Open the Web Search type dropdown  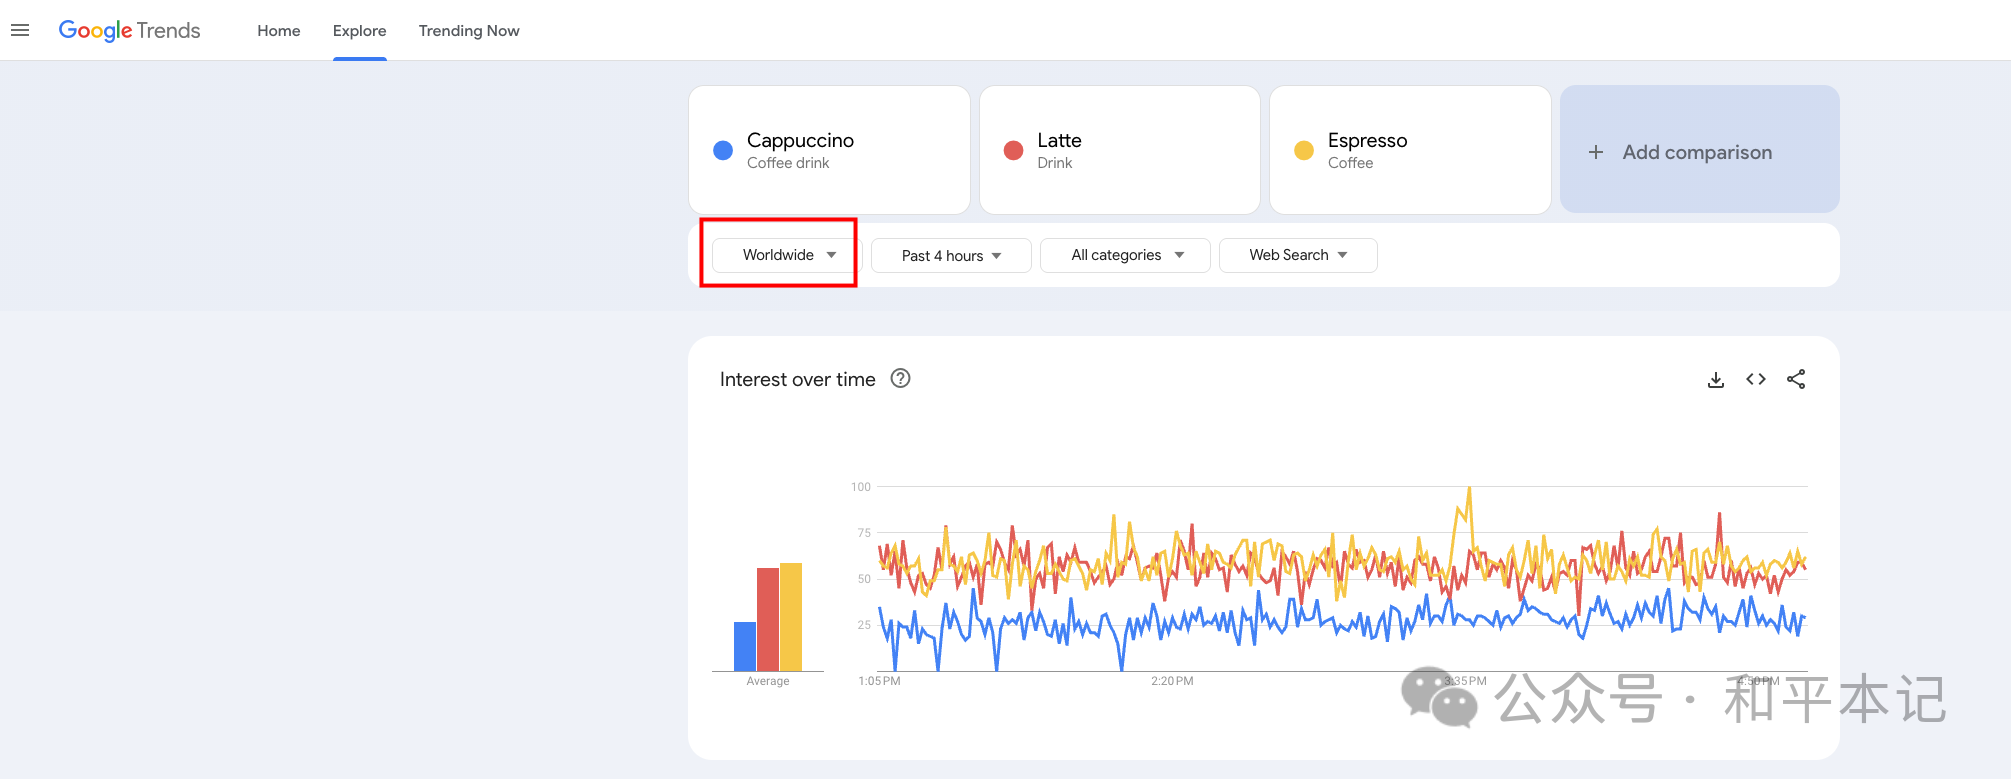pyautogui.click(x=1298, y=255)
